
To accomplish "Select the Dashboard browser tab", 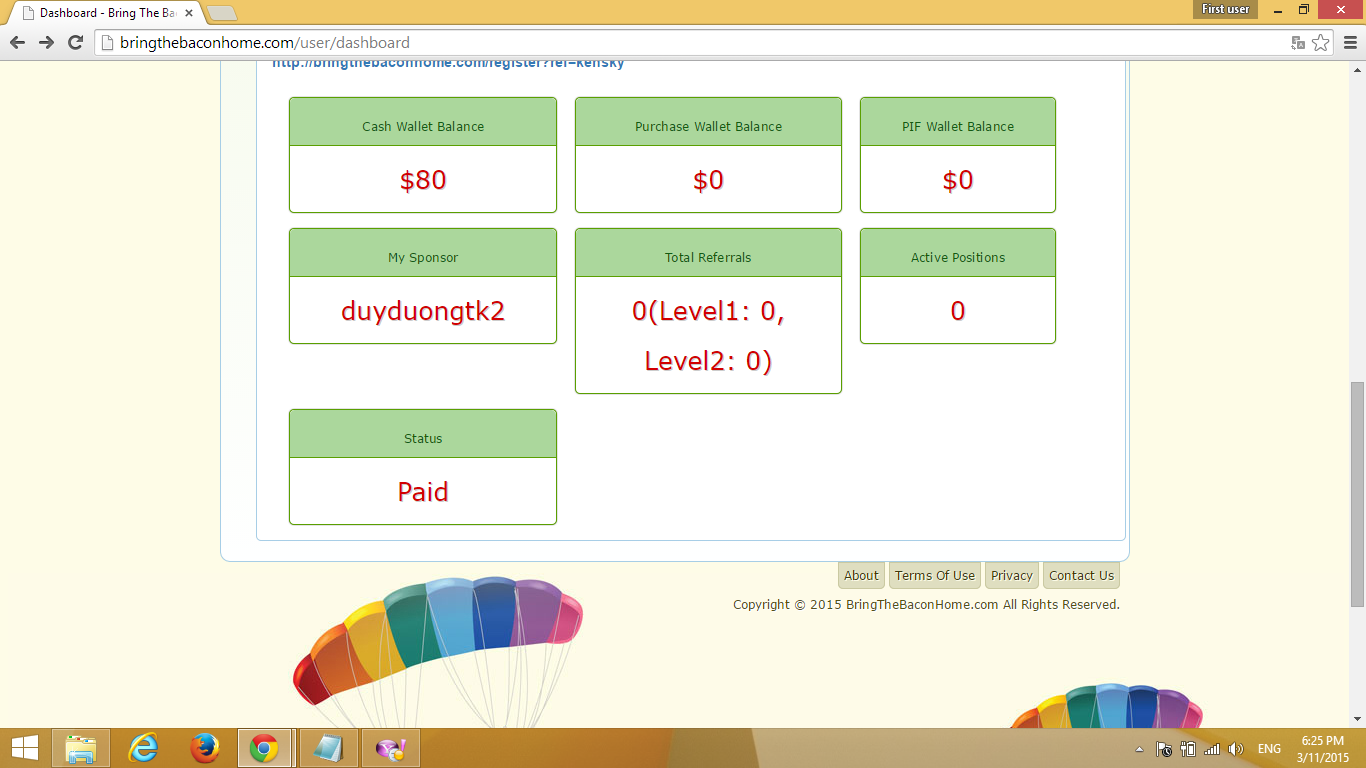I will (x=95, y=13).
